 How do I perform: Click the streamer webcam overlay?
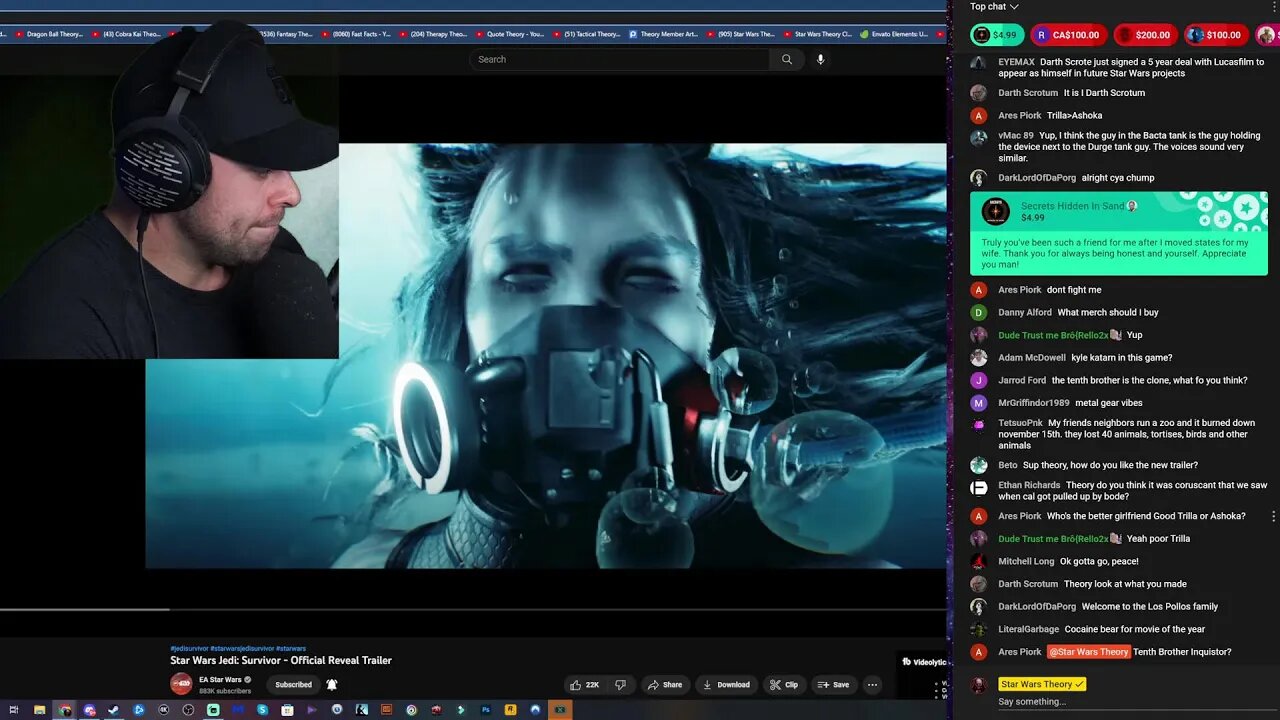click(x=169, y=190)
